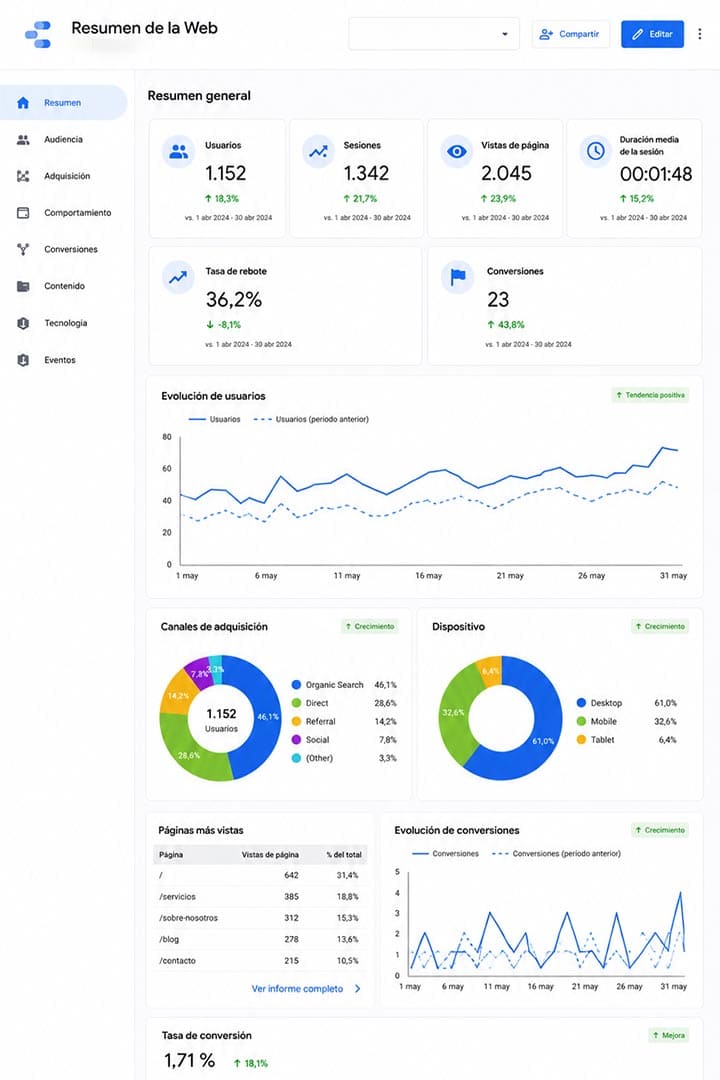Click the orange Referral legend dot
The image size is (720, 1080).
[x=296, y=721]
